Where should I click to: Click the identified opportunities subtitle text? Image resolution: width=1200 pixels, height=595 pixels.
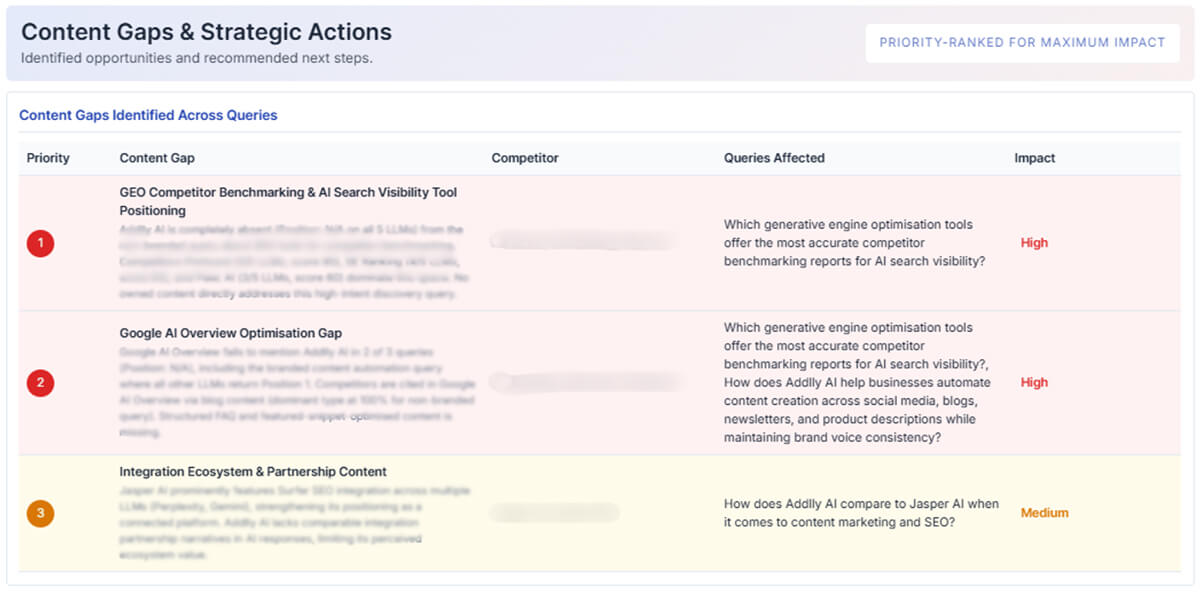pos(197,58)
